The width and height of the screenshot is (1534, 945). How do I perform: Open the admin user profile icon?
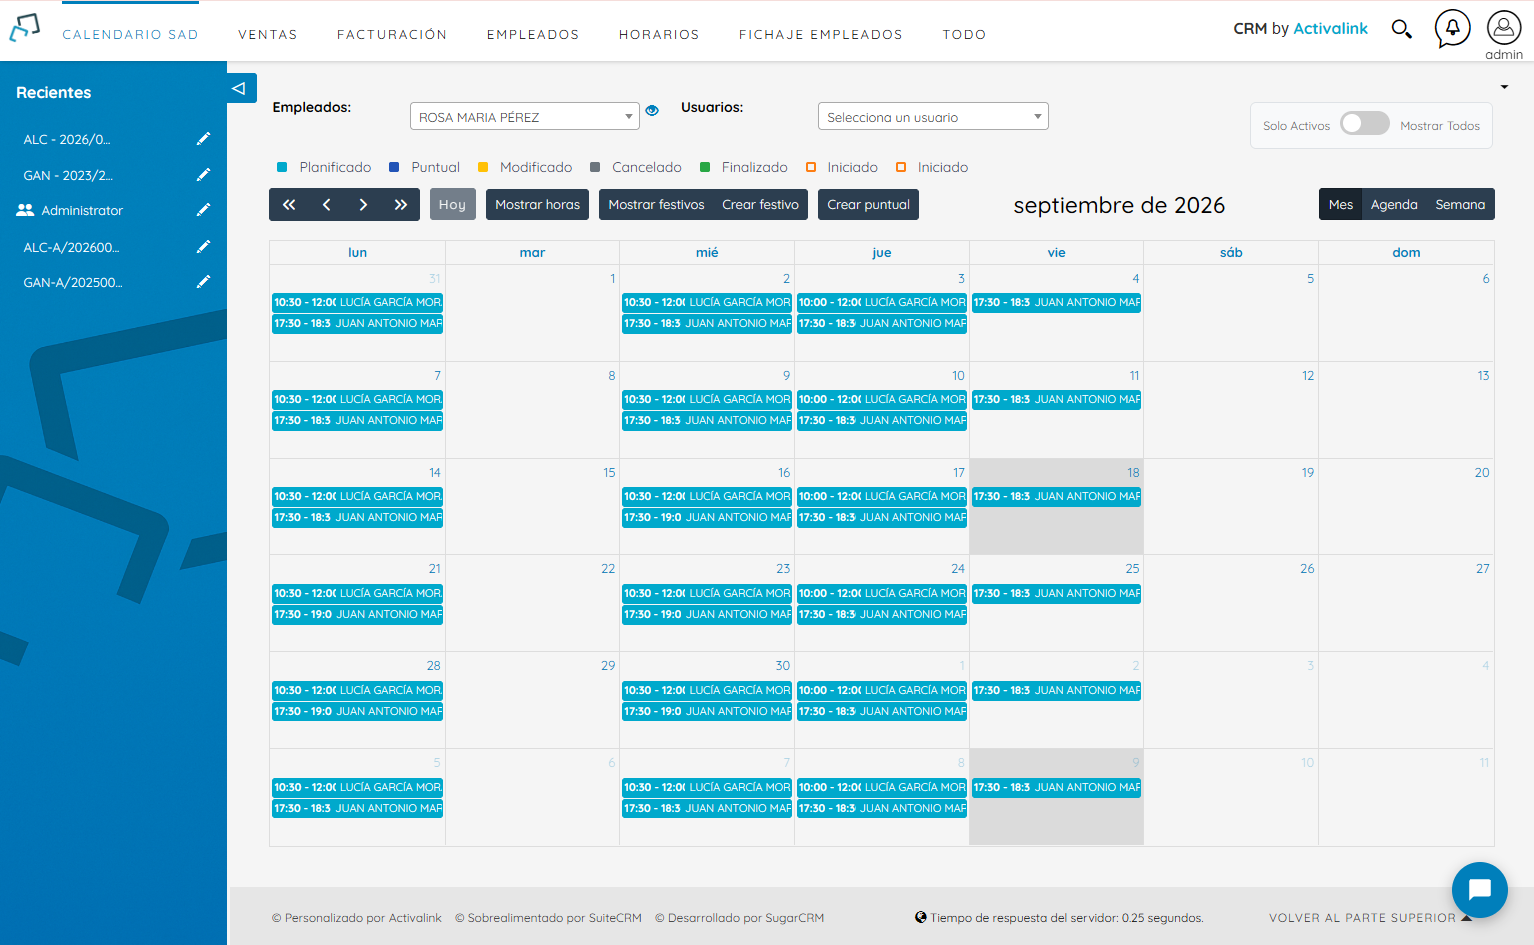point(1504,28)
